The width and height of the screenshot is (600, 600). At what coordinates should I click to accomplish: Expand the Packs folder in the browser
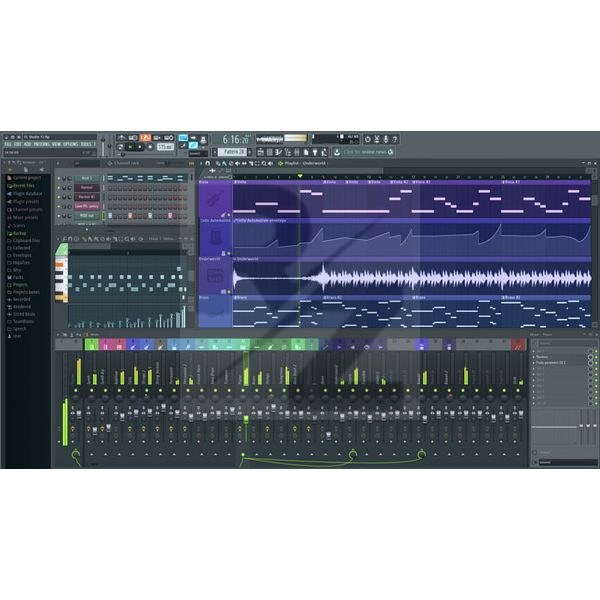coord(15,277)
